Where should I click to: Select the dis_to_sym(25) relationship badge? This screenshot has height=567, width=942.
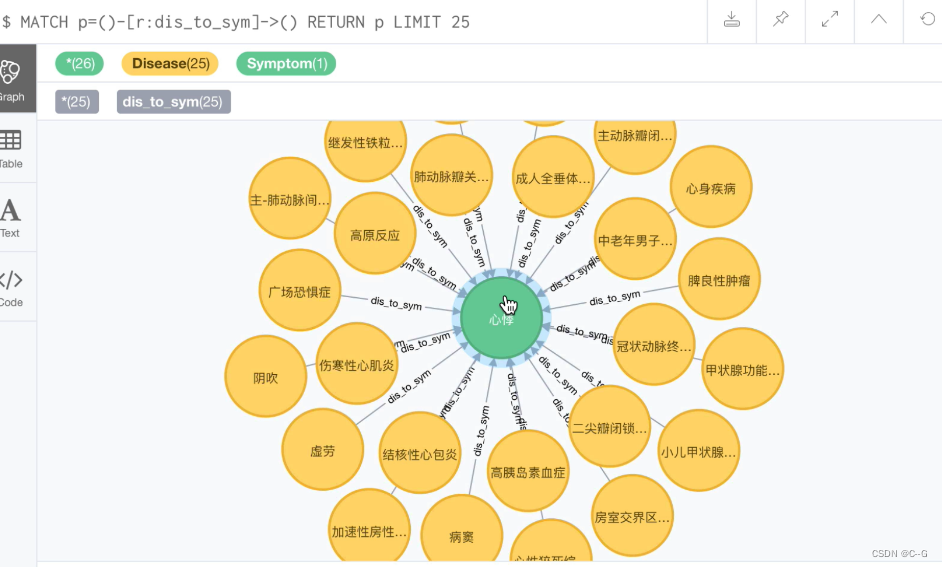click(x=174, y=102)
